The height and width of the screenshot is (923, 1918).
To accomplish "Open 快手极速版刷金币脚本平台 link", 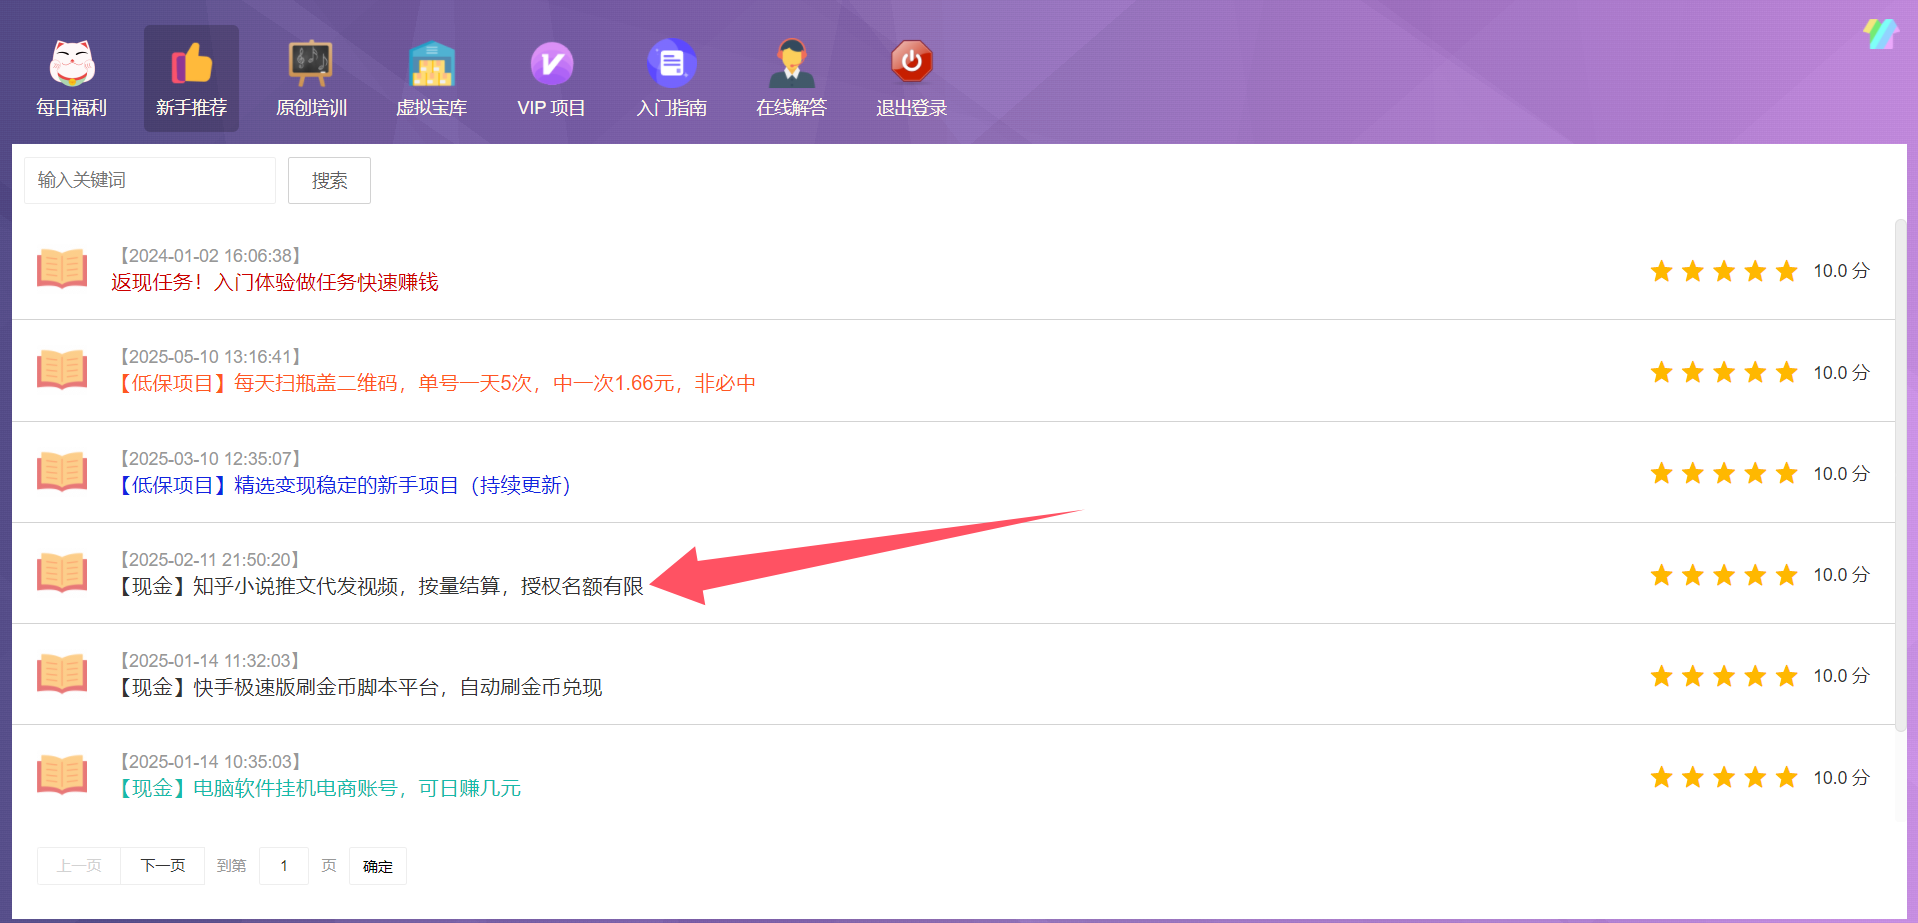I will [361, 688].
